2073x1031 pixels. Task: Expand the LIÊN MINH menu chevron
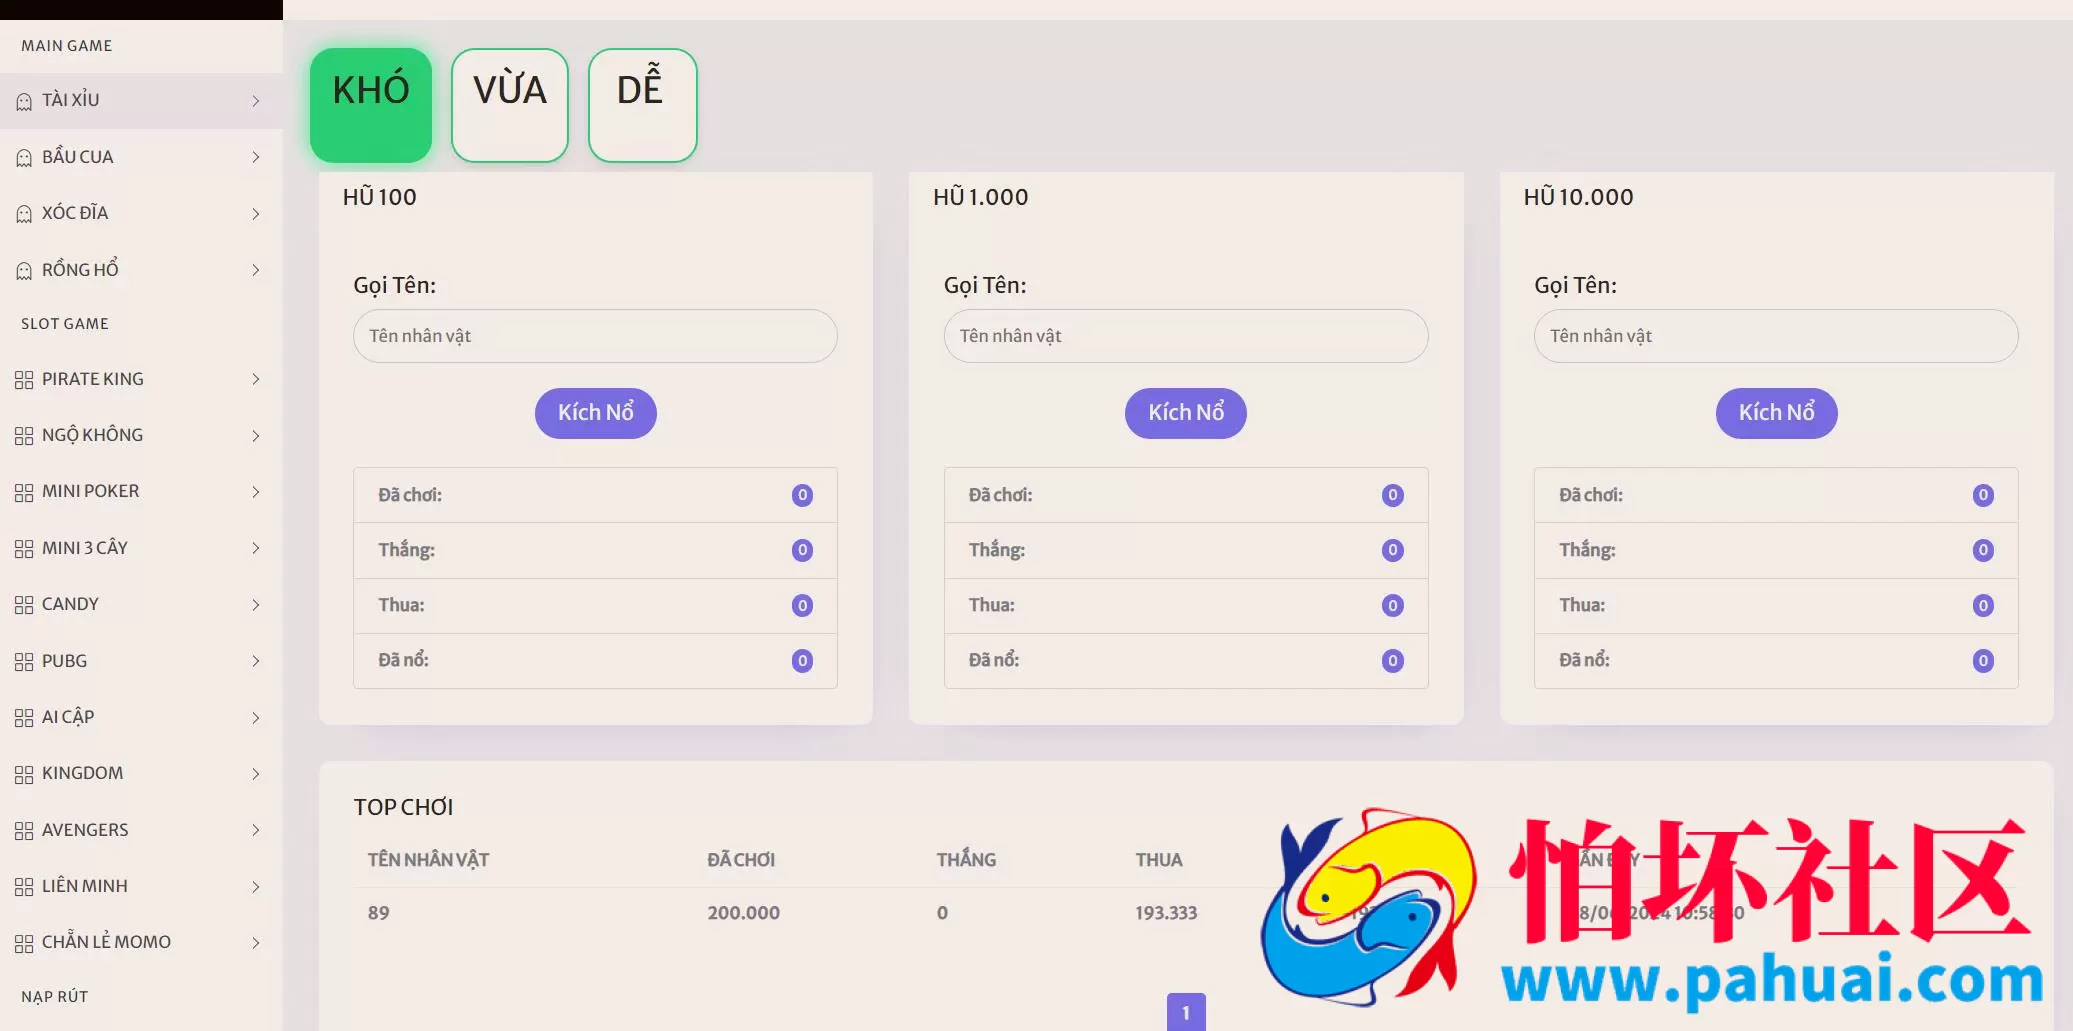(256, 887)
